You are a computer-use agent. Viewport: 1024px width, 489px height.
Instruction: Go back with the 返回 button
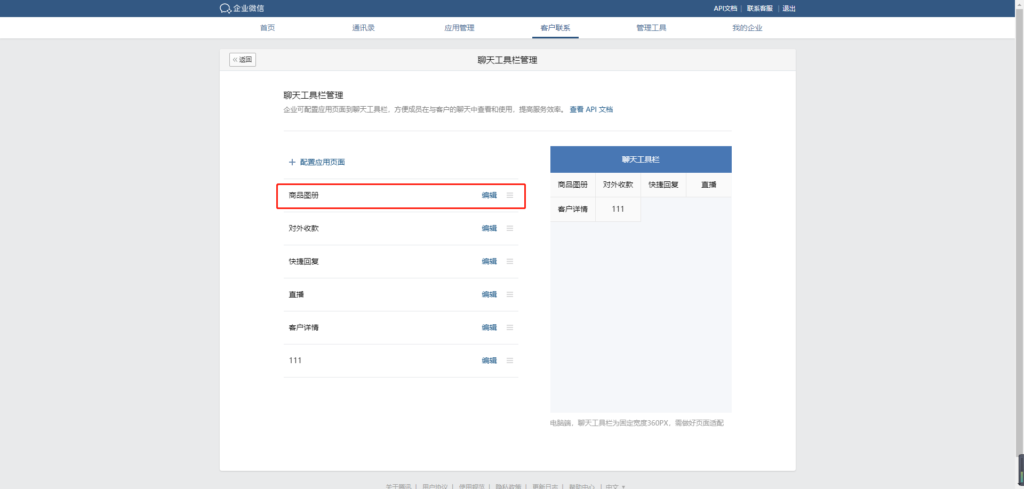pos(242,59)
